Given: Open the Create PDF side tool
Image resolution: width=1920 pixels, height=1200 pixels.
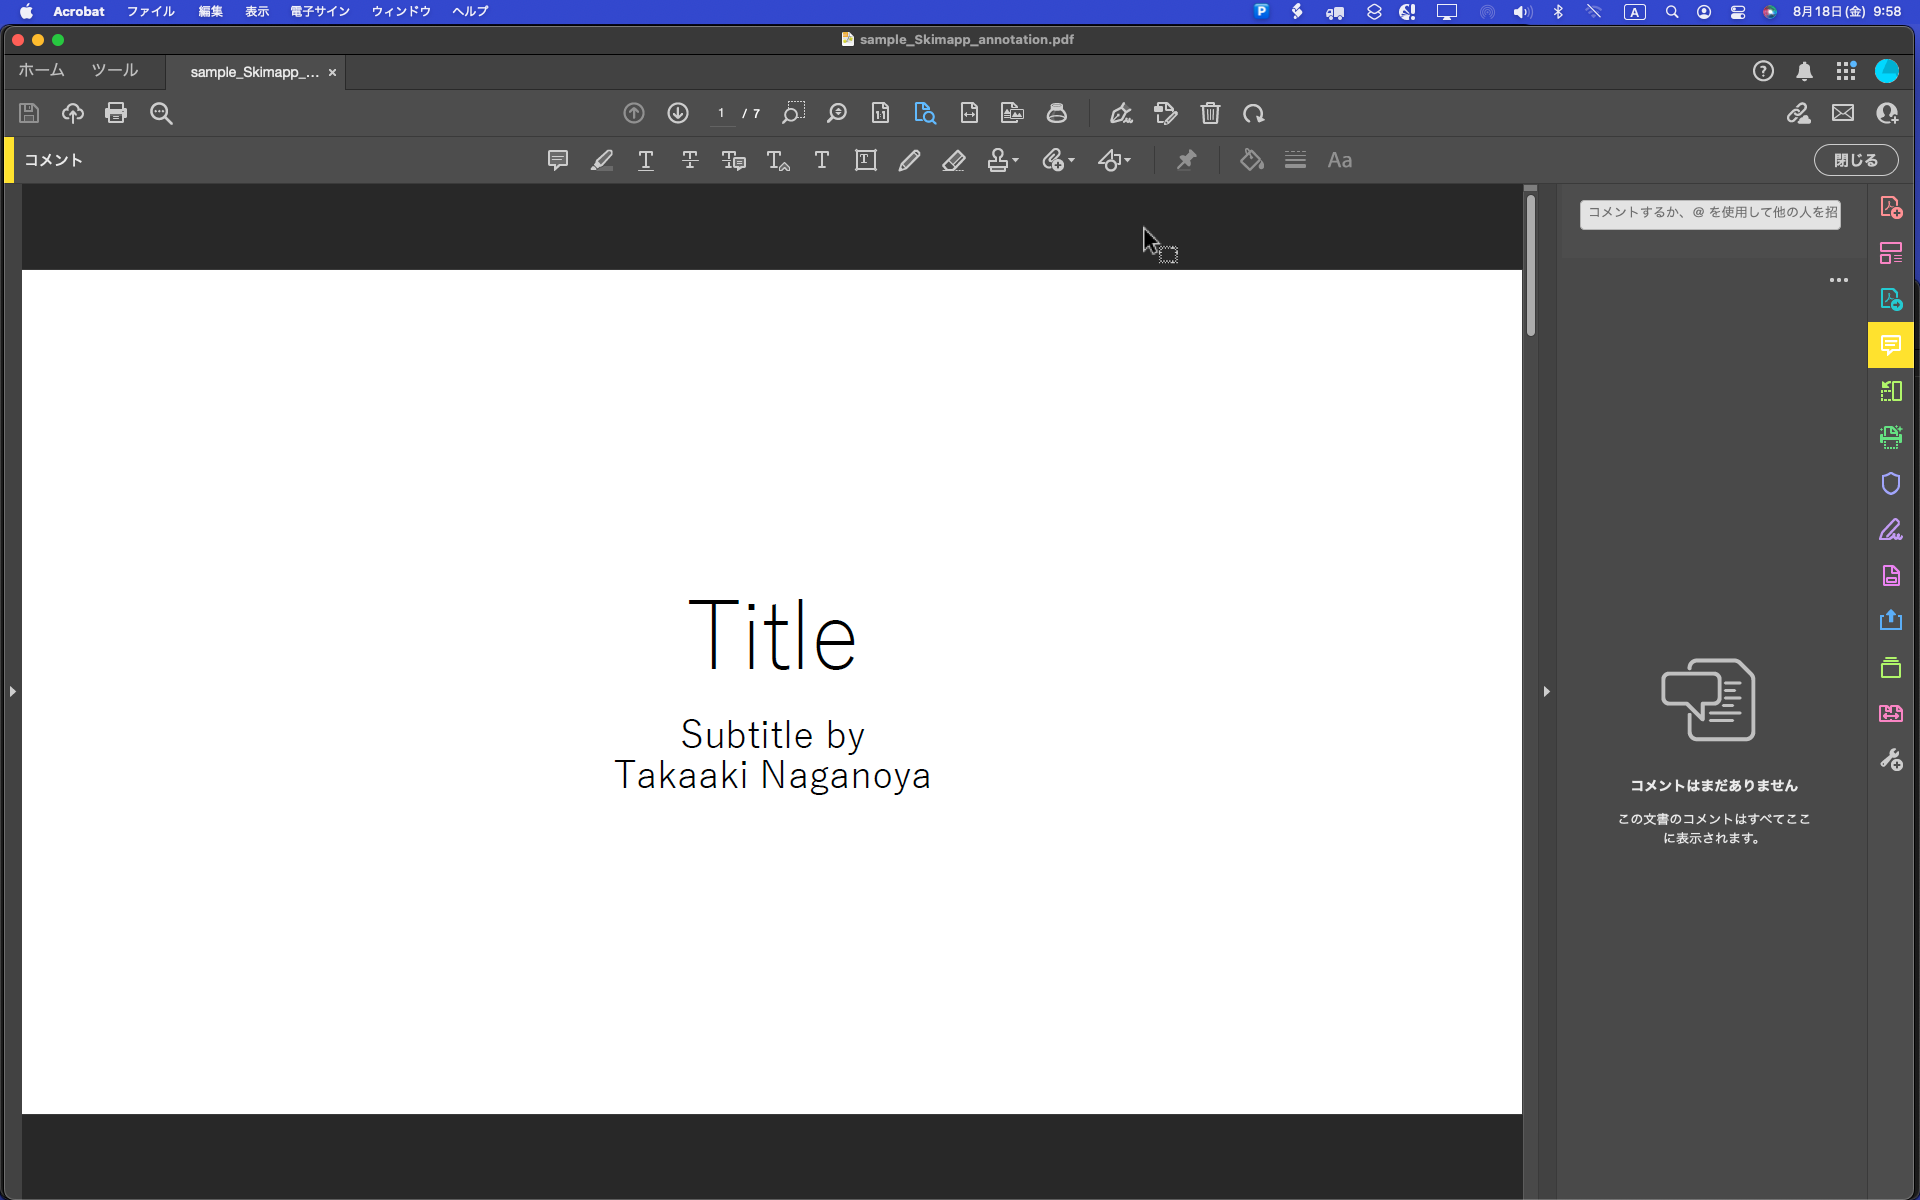Looking at the screenshot, I should coord(1891,207).
